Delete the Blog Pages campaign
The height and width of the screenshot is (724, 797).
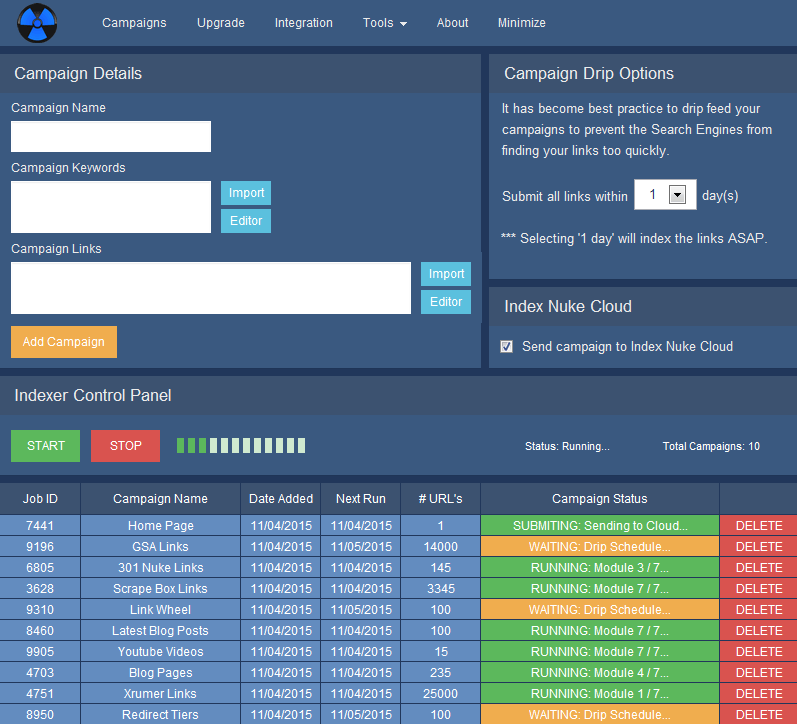pyautogui.click(x=758, y=673)
